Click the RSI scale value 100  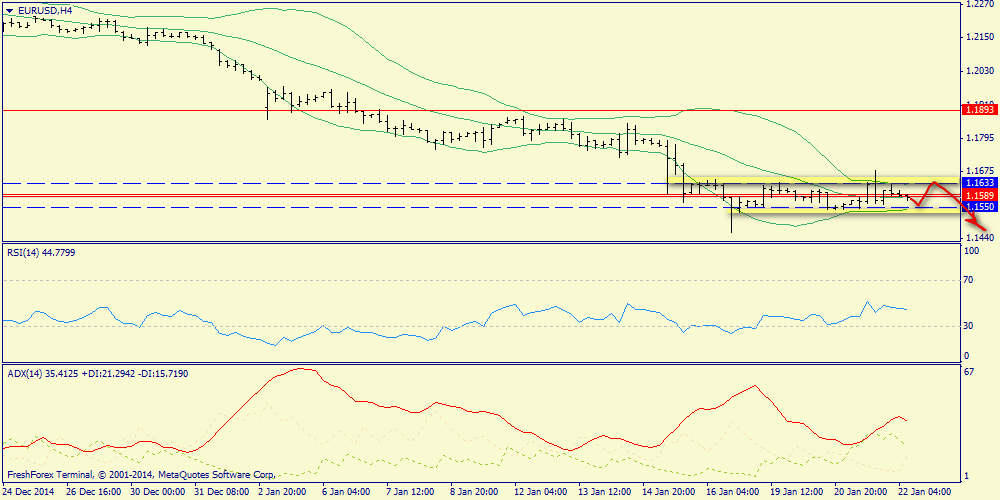coord(973,252)
